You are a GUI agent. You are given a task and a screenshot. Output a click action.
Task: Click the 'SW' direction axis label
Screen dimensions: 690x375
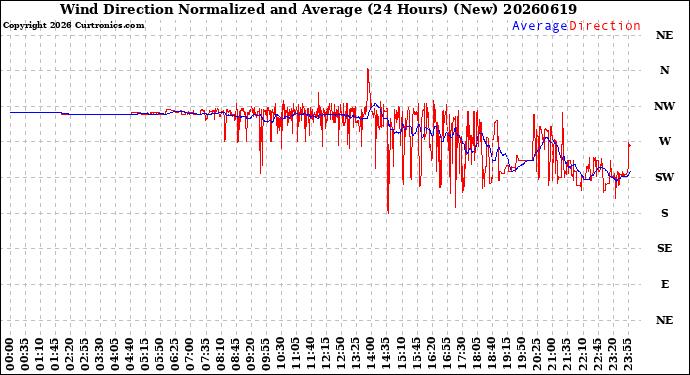pyautogui.click(x=664, y=177)
